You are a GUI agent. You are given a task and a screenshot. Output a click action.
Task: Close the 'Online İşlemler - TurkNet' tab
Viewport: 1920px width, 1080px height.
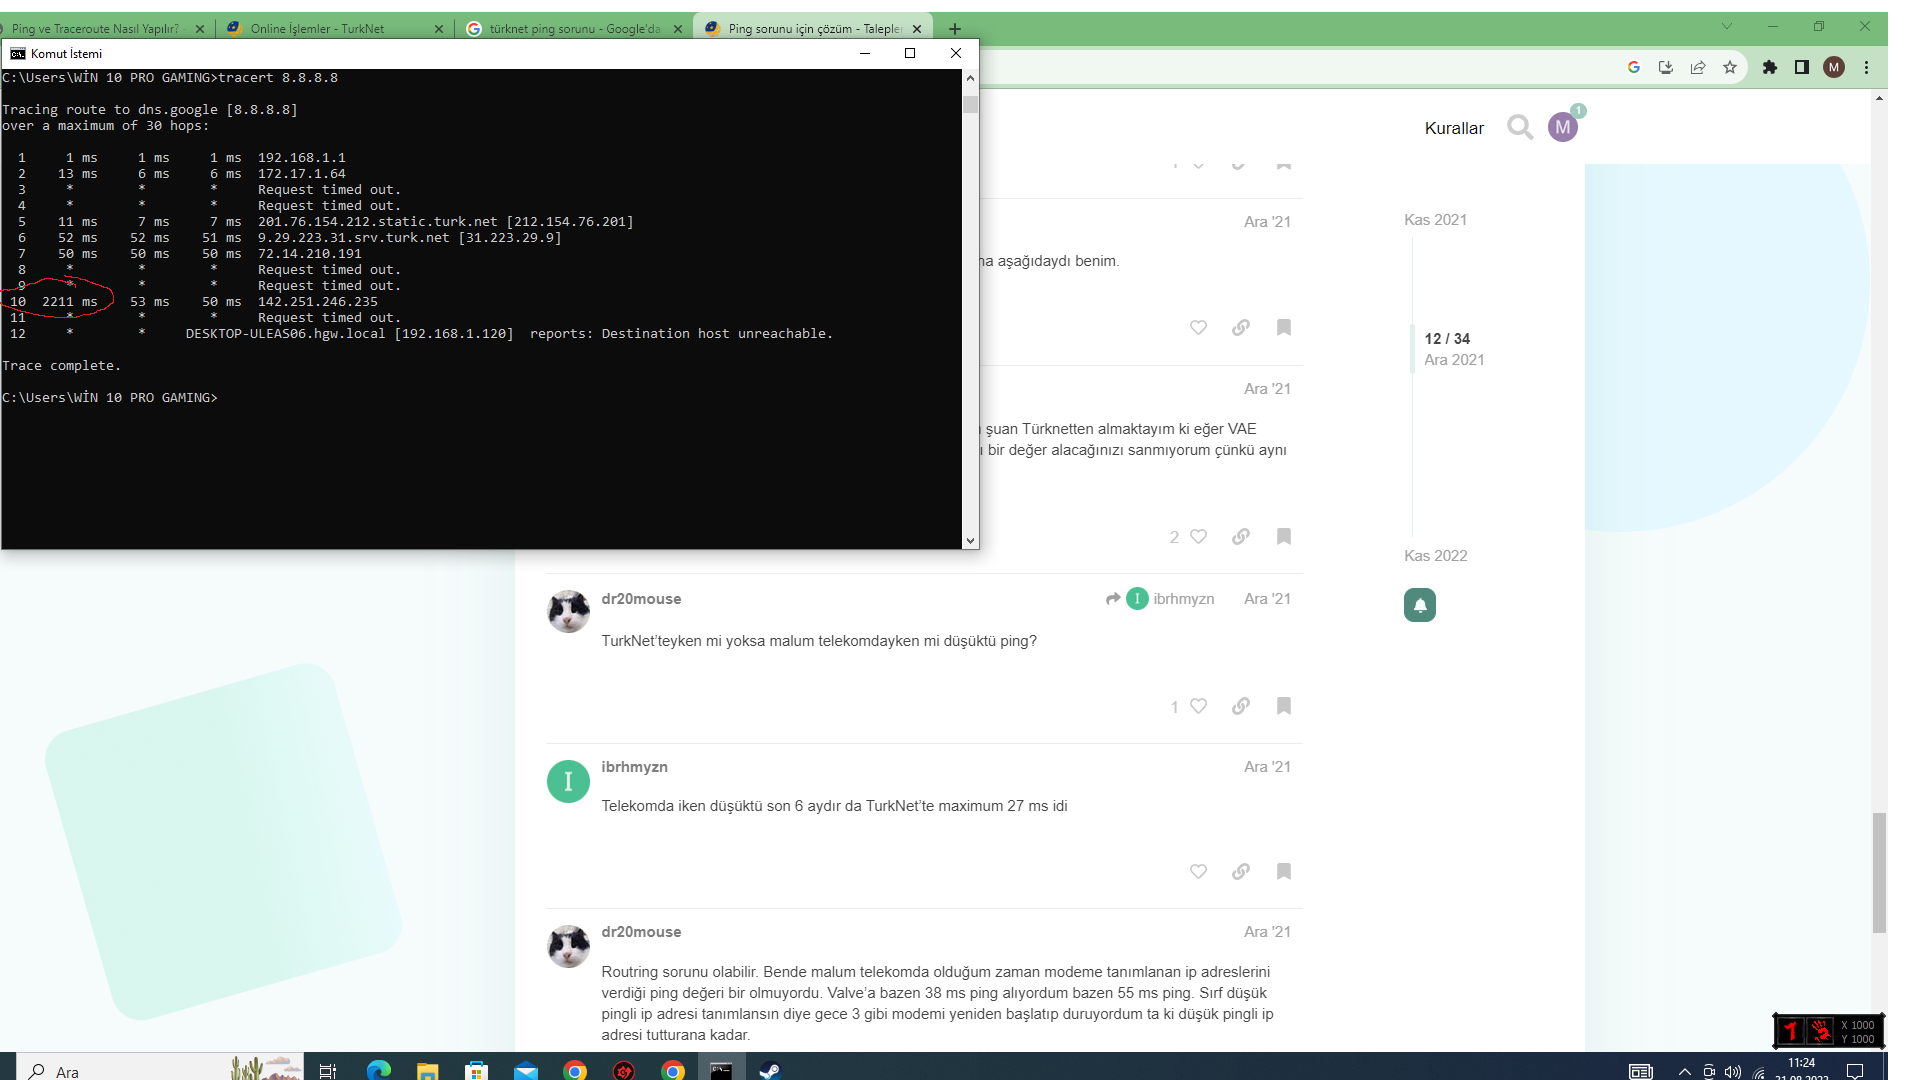(439, 29)
